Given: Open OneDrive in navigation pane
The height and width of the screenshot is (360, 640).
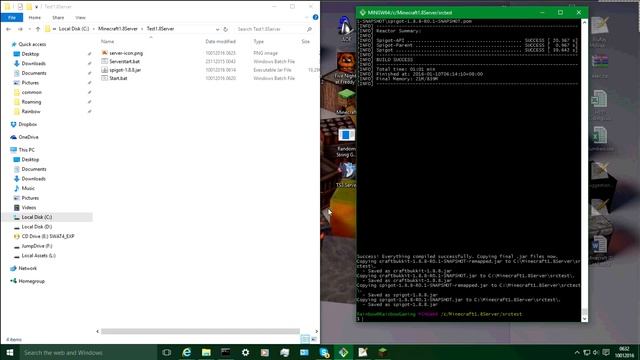Looking at the screenshot, I should pos(29,137).
